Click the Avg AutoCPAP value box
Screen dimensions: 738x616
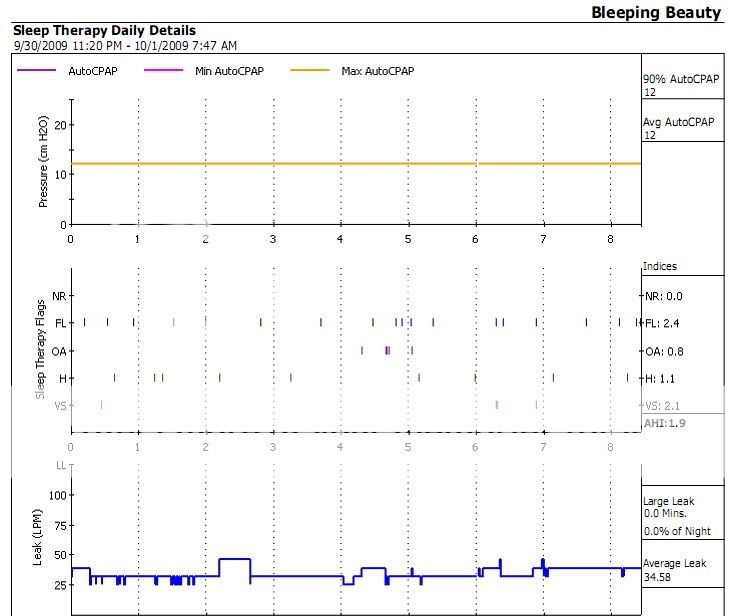tap(680, 128)
